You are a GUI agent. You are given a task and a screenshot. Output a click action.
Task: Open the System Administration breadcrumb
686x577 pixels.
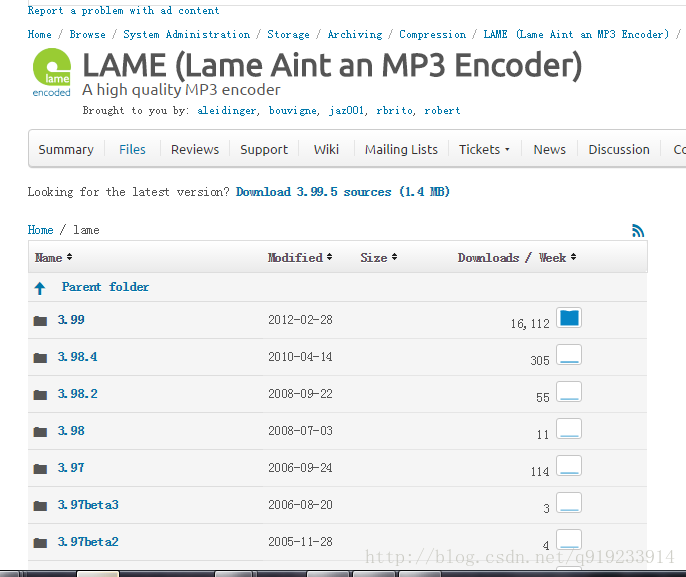coord(186,35)
